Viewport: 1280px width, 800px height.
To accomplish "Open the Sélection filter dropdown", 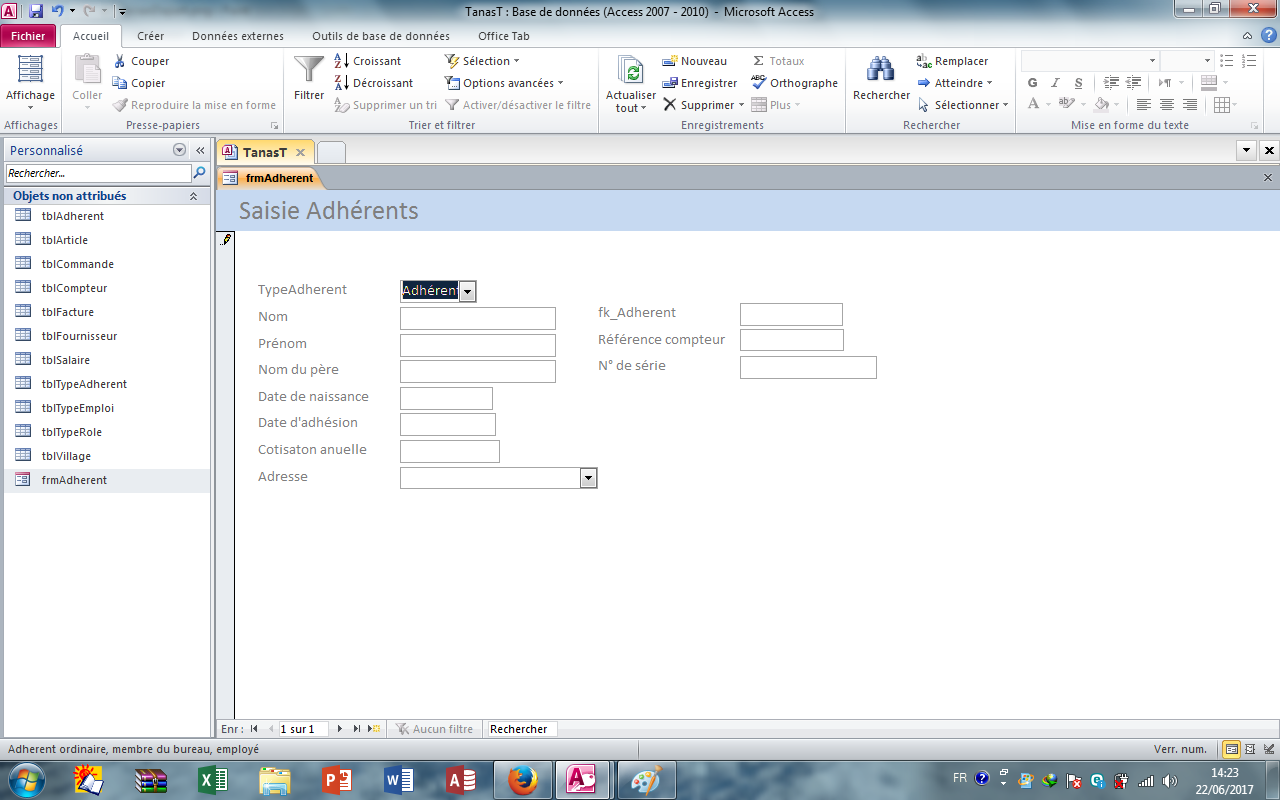I will [x=483, y=61].
